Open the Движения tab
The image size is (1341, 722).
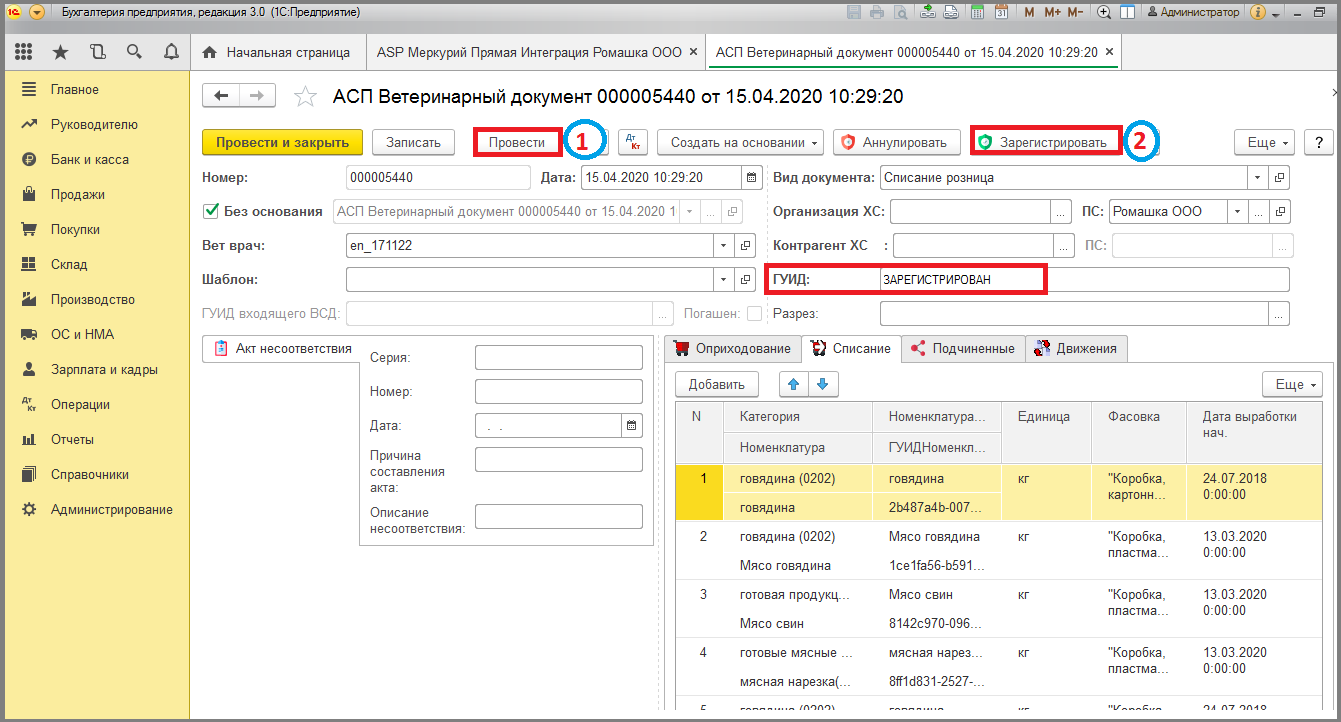(x=1077, y=349)
